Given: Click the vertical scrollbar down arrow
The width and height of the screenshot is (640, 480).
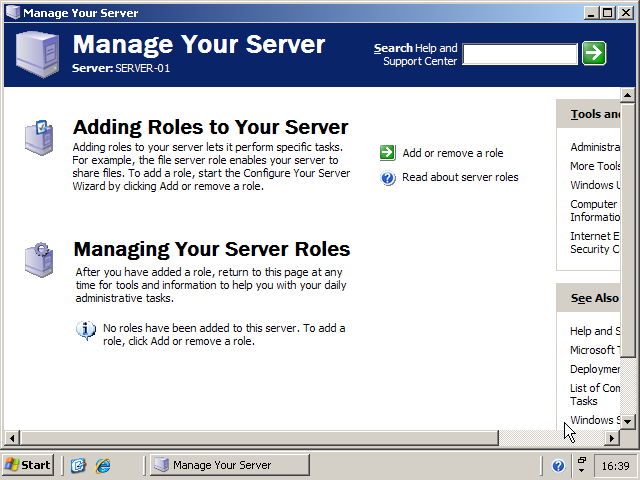Looking at the screenshot, I should [627, 422].
